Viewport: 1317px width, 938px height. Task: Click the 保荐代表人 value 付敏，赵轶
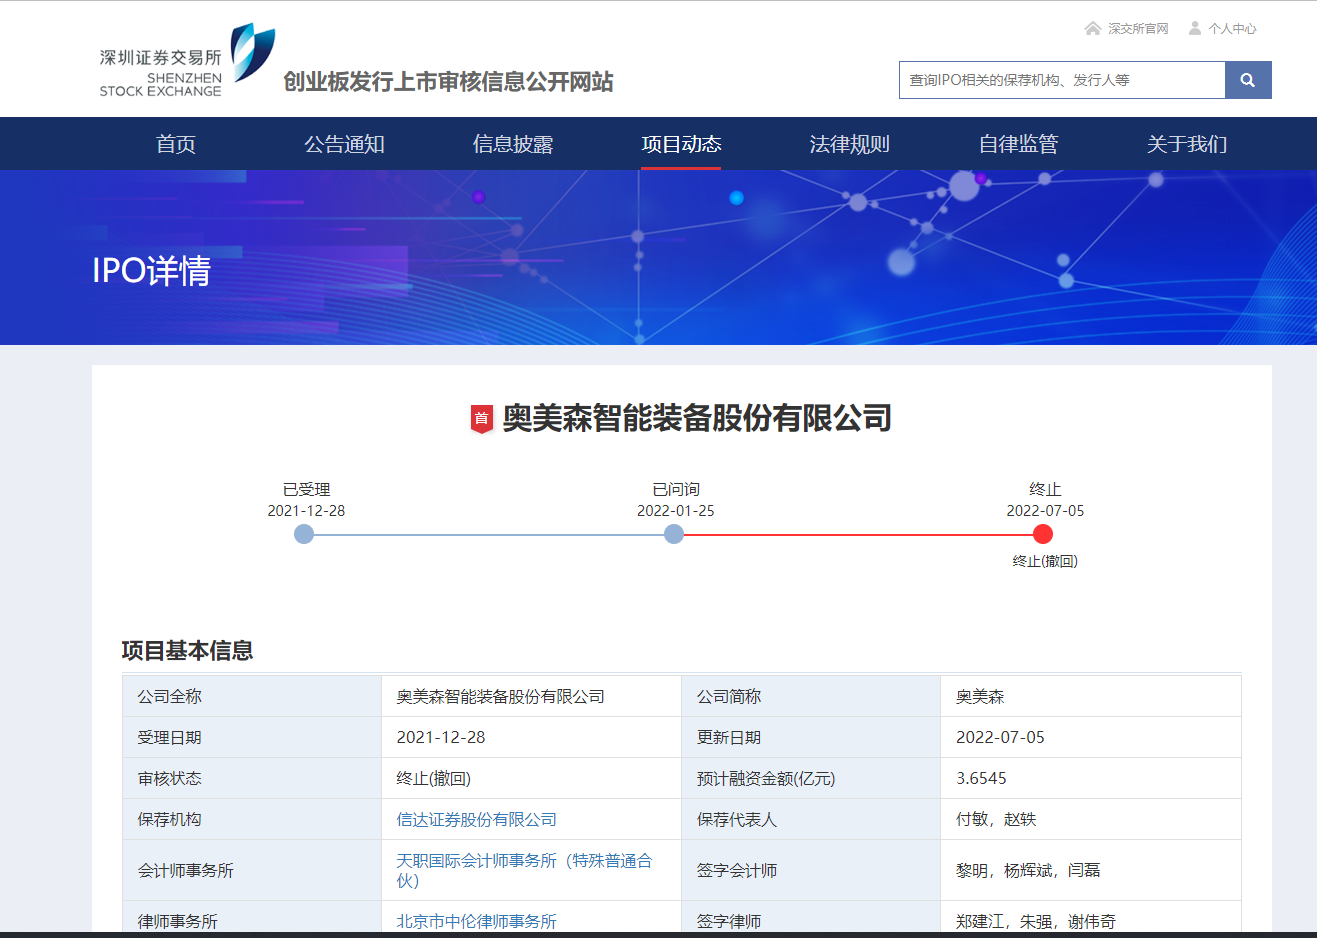pyautogui.click(x=996, y=819)
